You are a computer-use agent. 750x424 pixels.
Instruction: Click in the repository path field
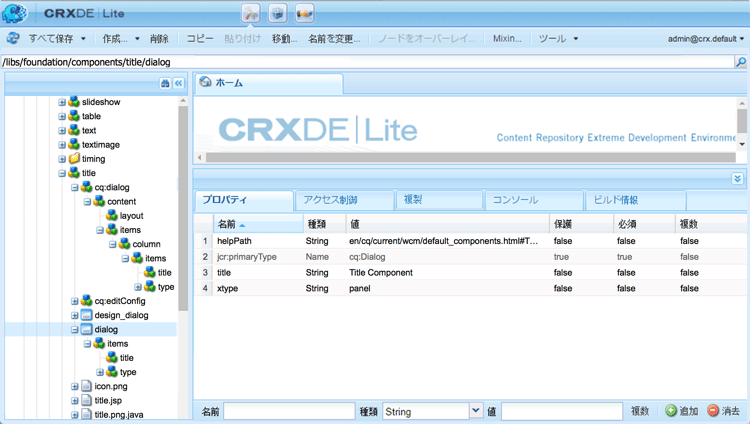tap(367, 62)
